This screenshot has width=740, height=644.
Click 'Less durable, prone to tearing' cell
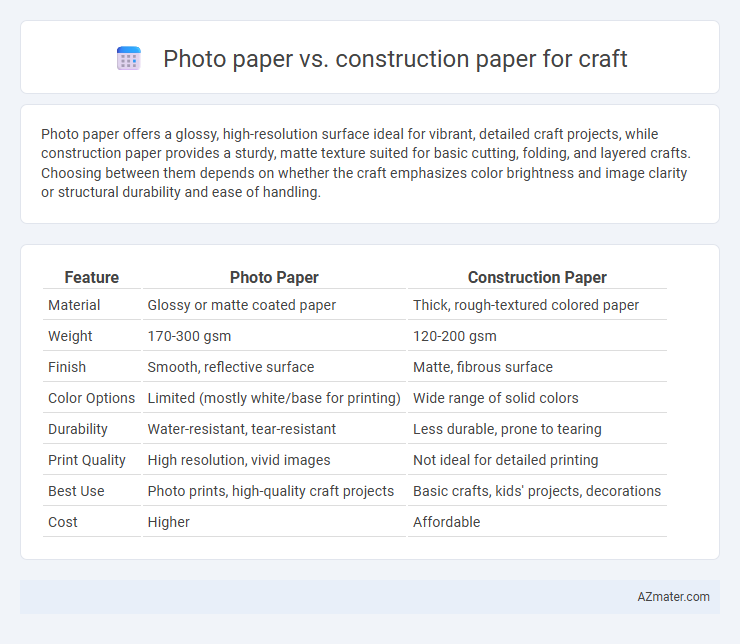[507, 429]
